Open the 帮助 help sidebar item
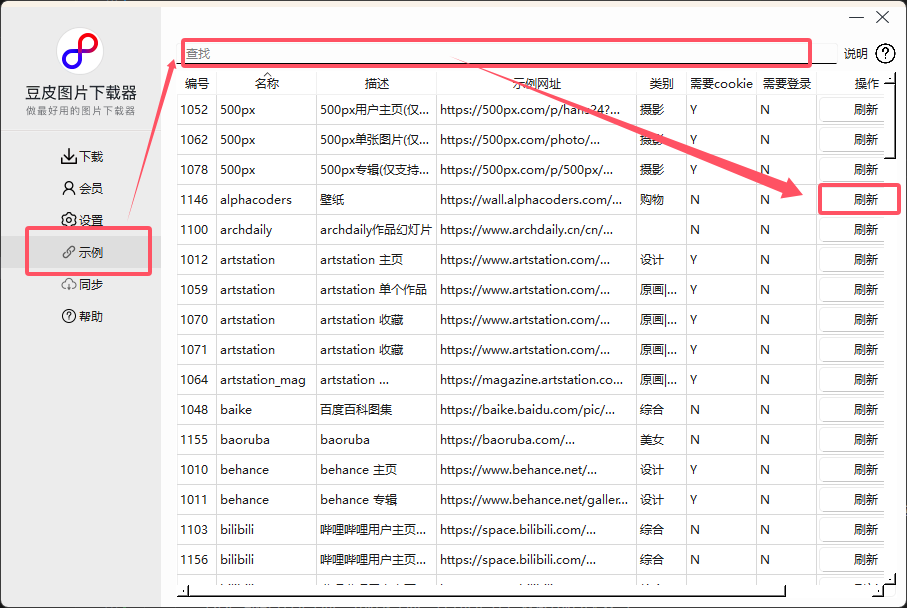 pyautogui.click(x=82, y=316)
